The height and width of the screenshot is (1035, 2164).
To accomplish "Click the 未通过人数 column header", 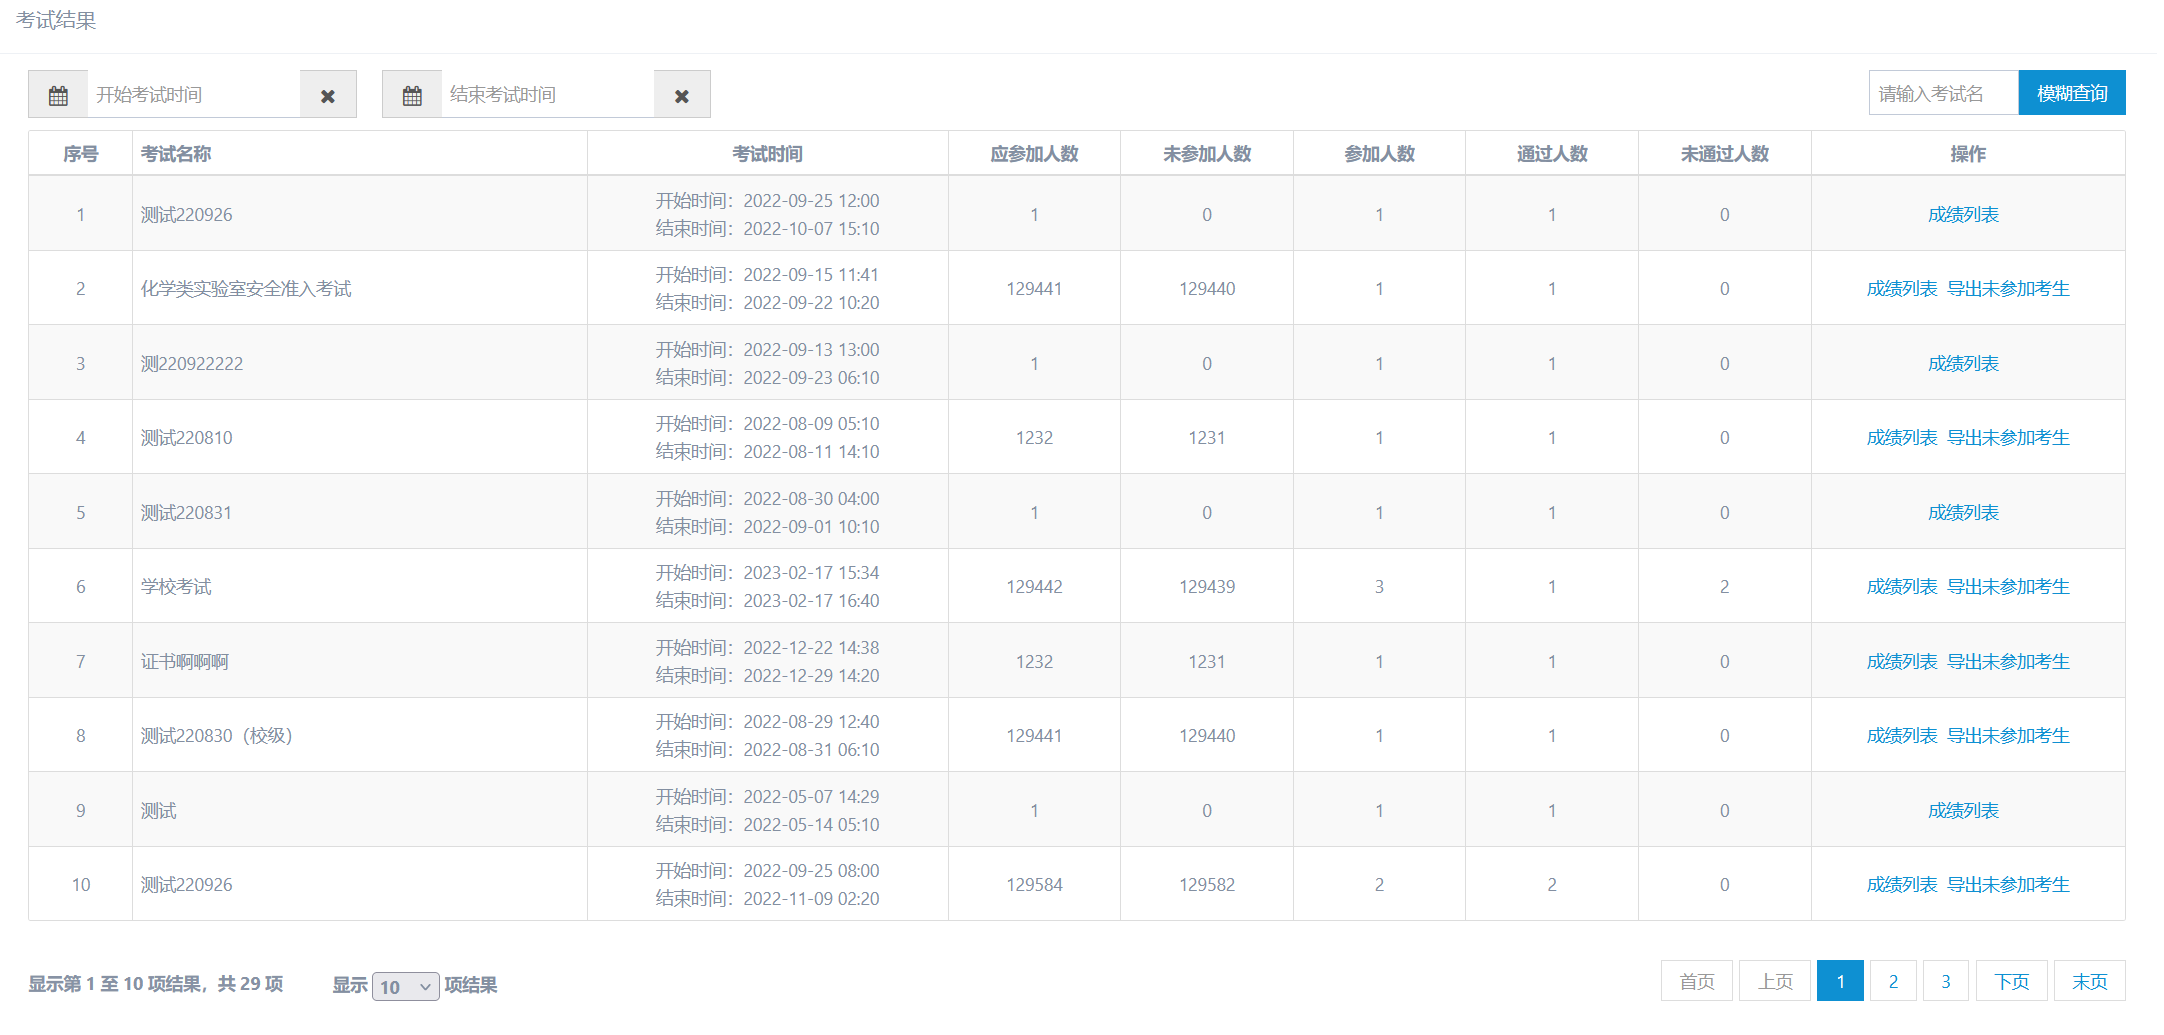I will click(x=1725, y=154).
